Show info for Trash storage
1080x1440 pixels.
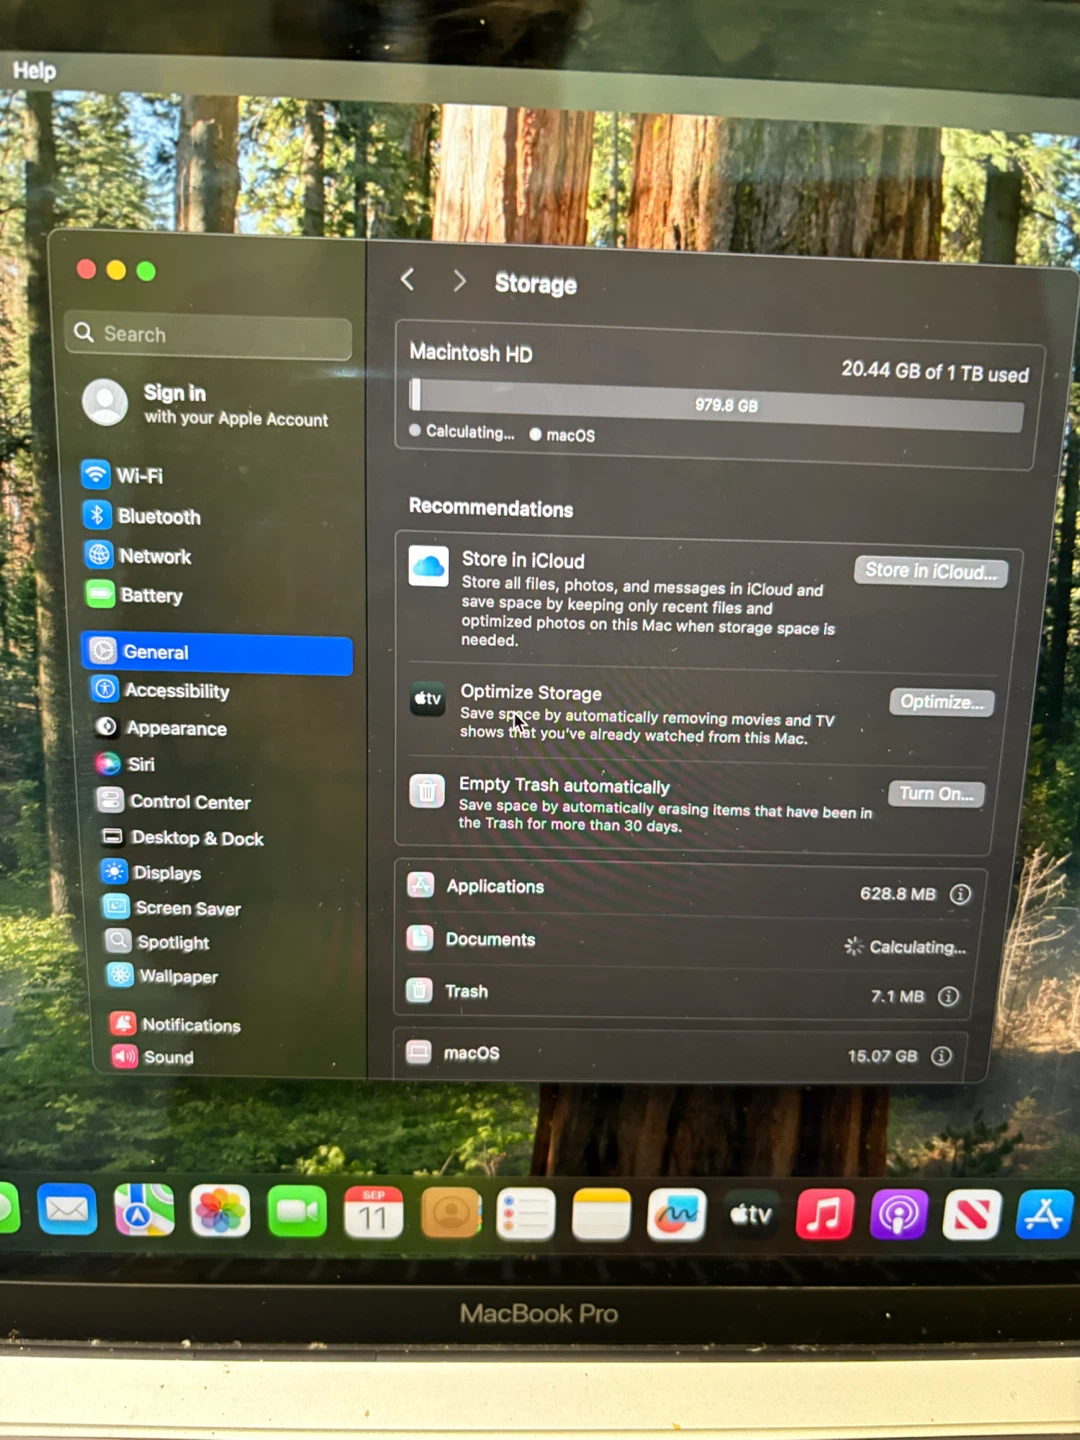point(949,996)
